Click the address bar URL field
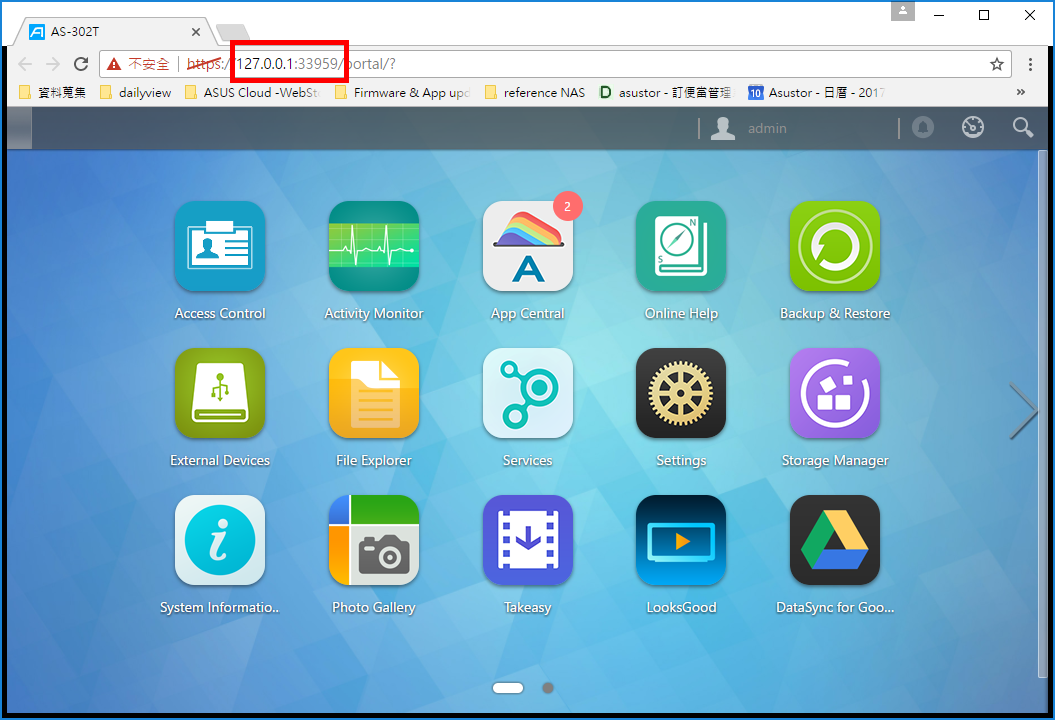 pos(555,64)
